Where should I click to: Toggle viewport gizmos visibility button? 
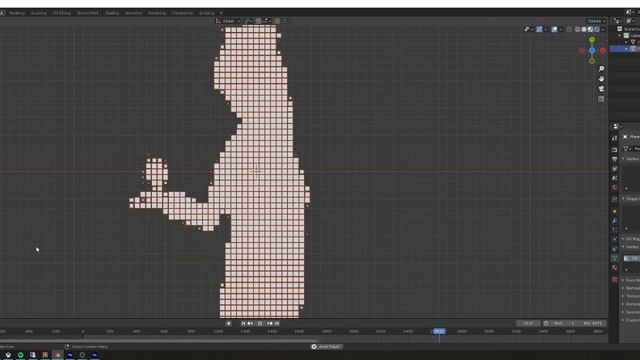[x=540, y=29]
